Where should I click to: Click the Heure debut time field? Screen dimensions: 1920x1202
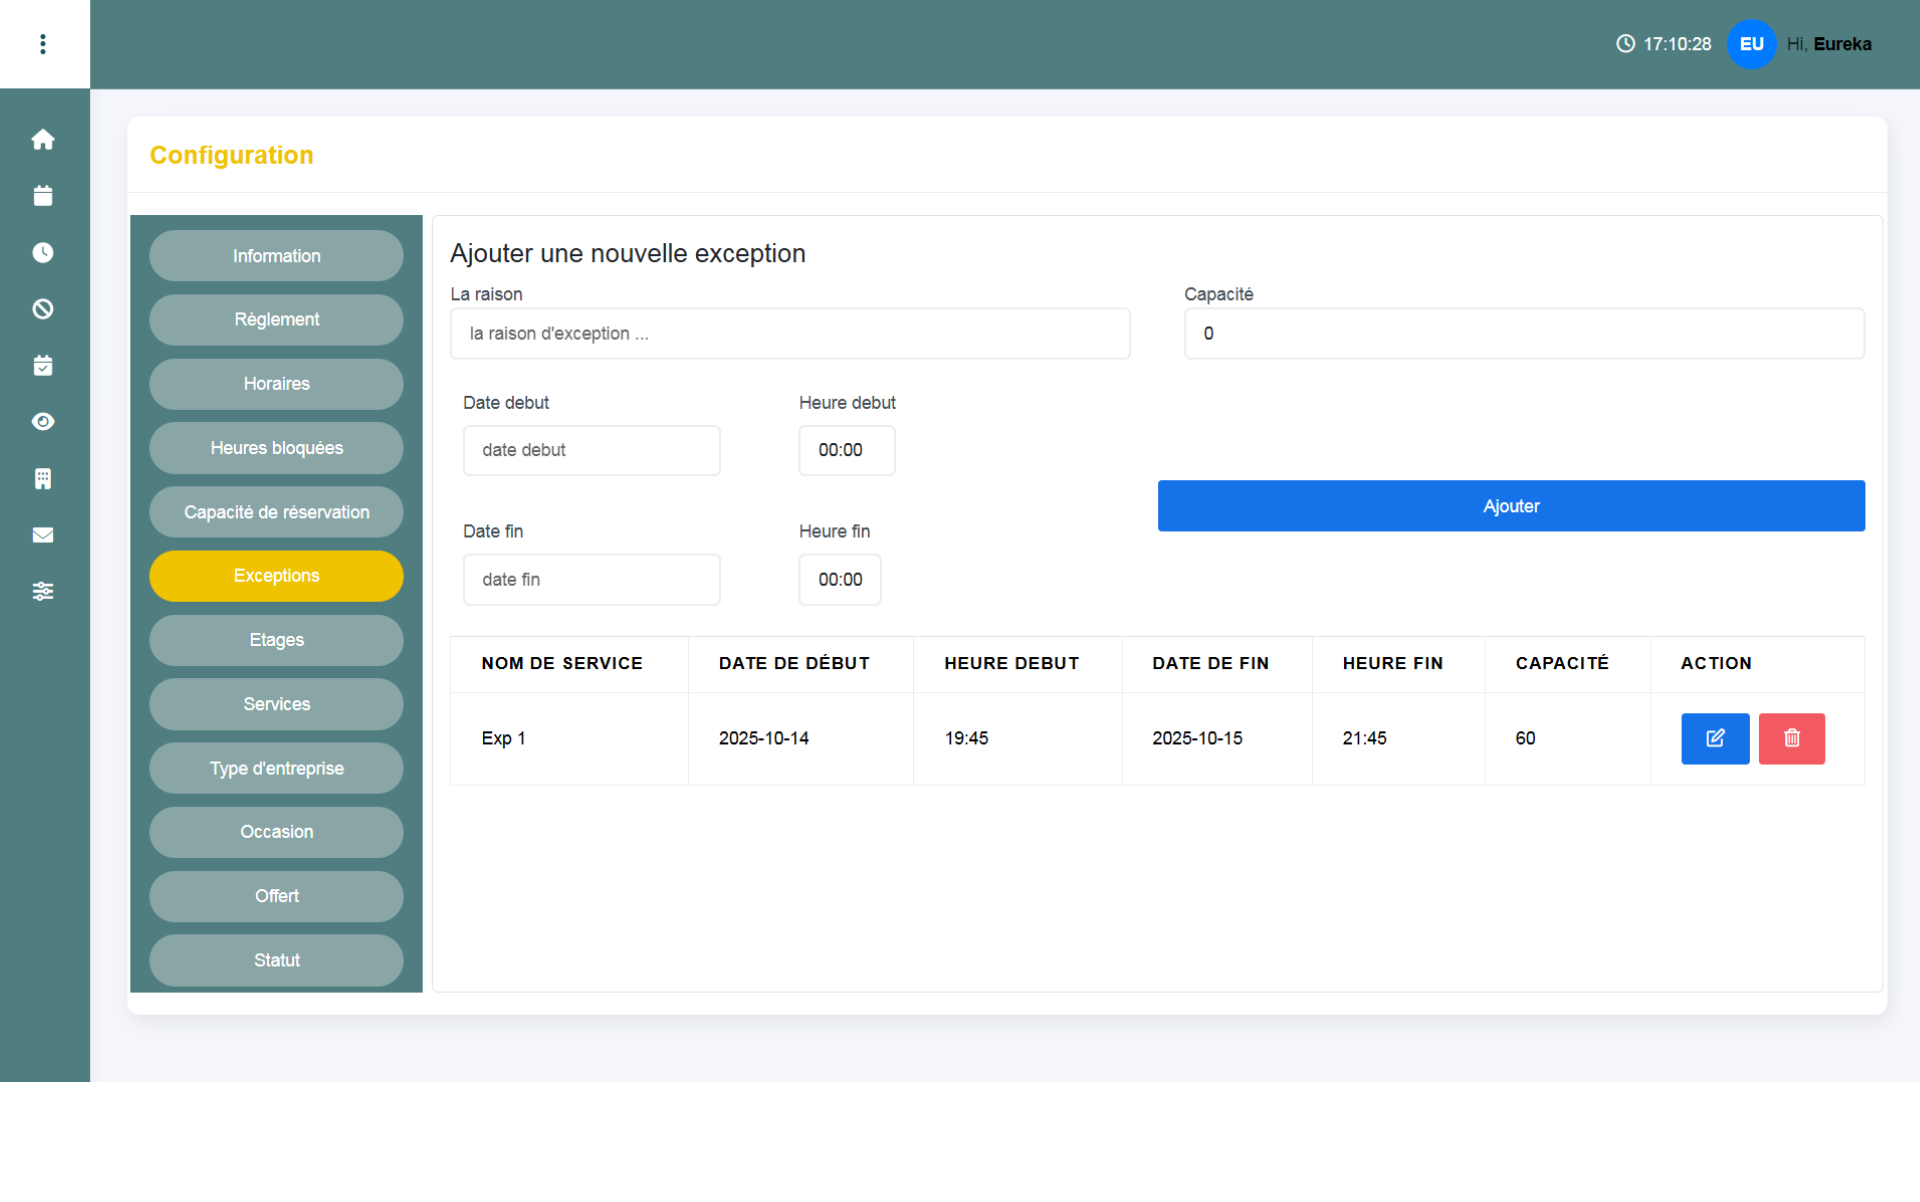coord(846,450)
